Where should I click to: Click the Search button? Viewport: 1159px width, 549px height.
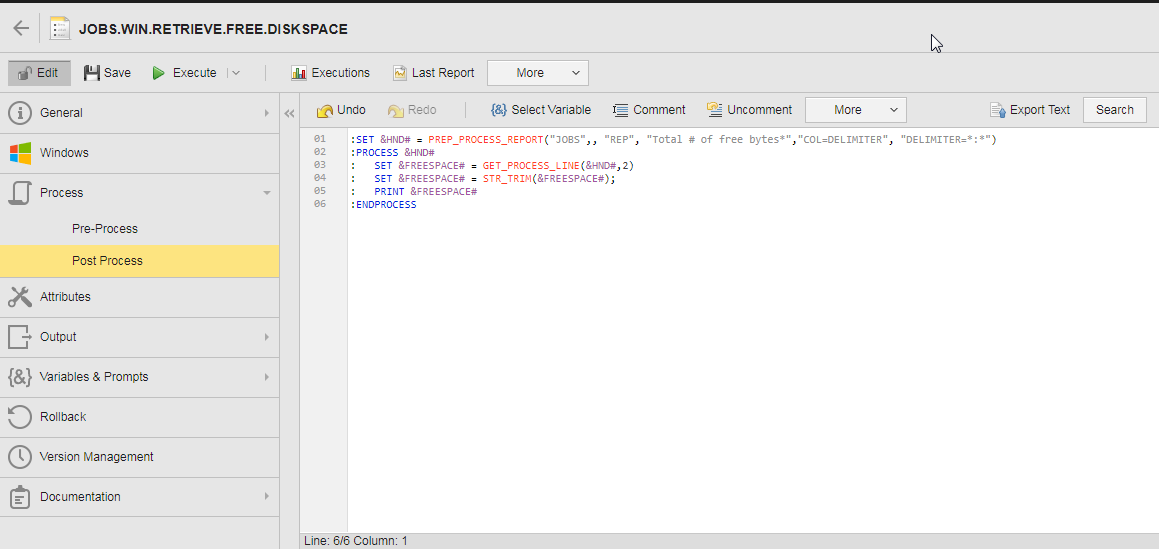click(1114, 110)
